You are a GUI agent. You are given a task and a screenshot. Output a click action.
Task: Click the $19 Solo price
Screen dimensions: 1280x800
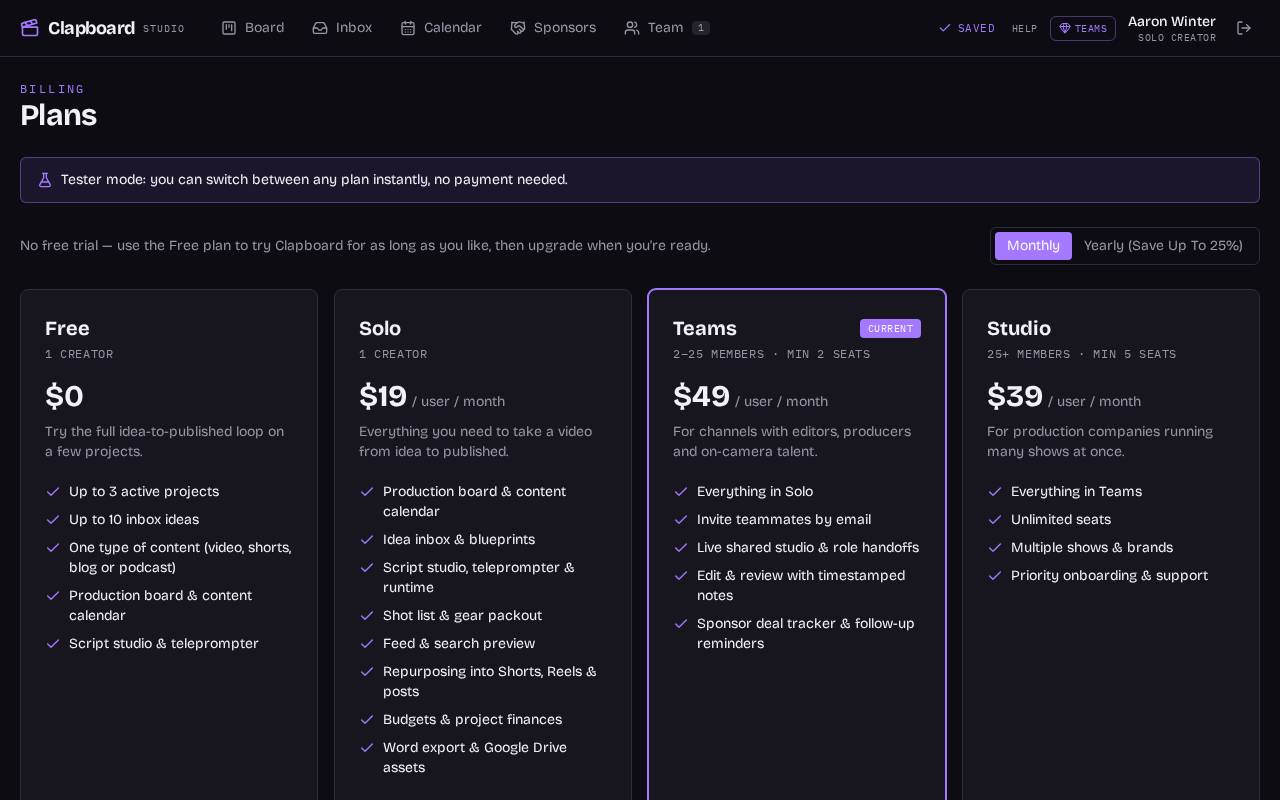[383, 397]
